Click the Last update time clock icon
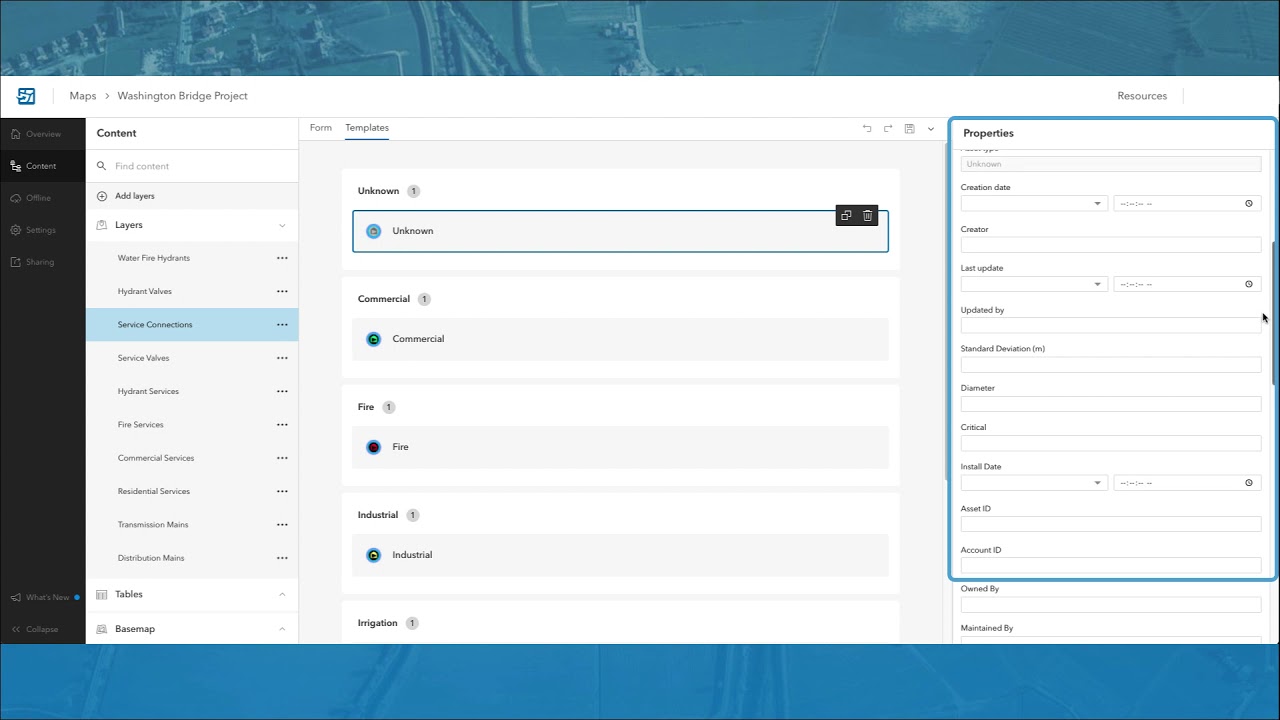The image size is (1280, 720). tap(1249, 284)
